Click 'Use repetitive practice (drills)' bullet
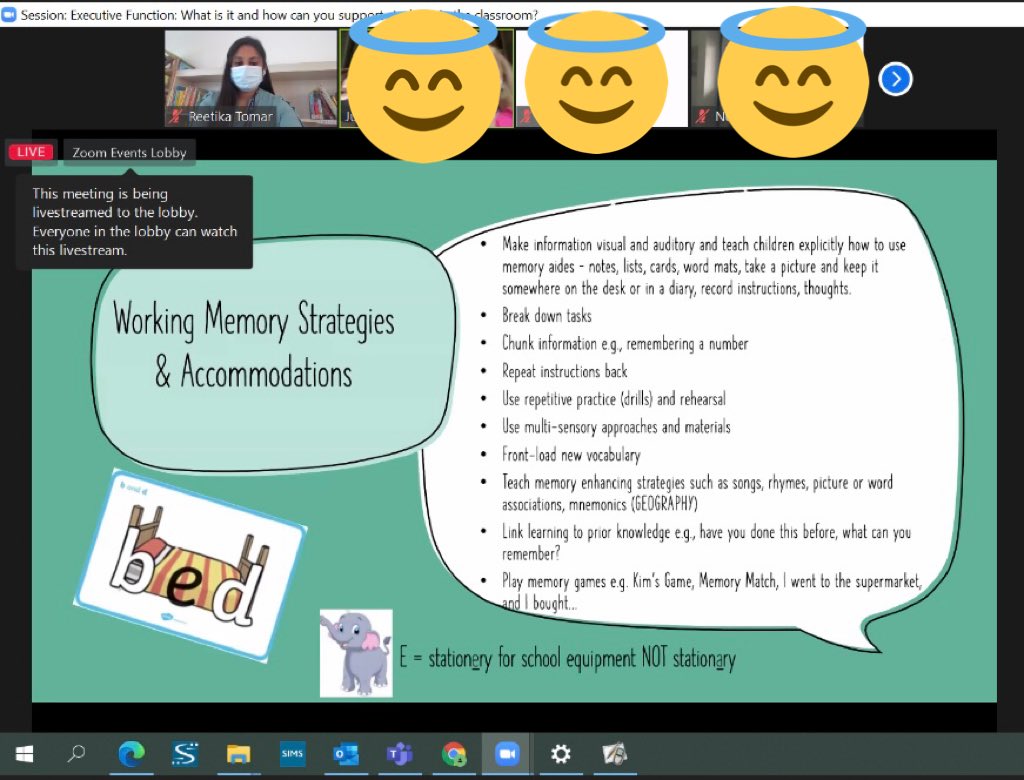Viewport: 1024px width, 780px height. coord(613,399)
